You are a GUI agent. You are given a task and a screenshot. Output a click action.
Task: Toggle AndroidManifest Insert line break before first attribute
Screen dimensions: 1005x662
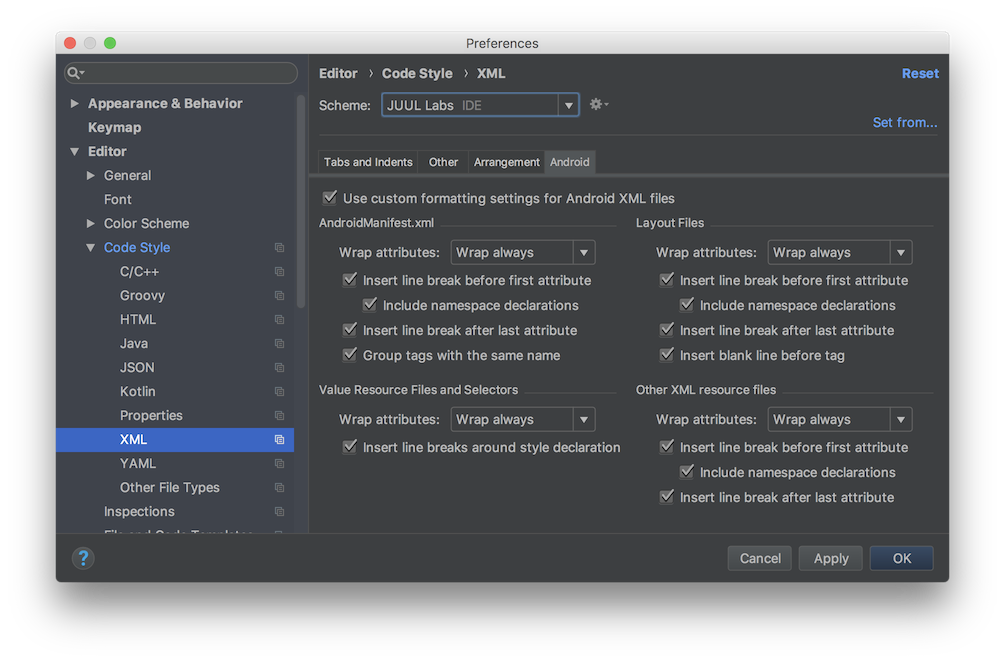tap(350, 279)
